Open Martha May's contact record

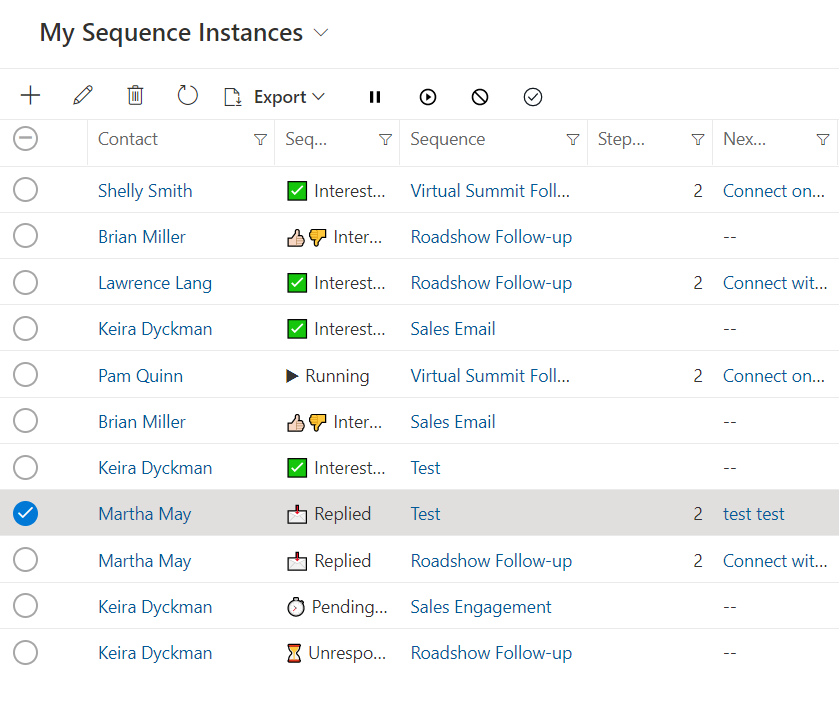(144, 513)
